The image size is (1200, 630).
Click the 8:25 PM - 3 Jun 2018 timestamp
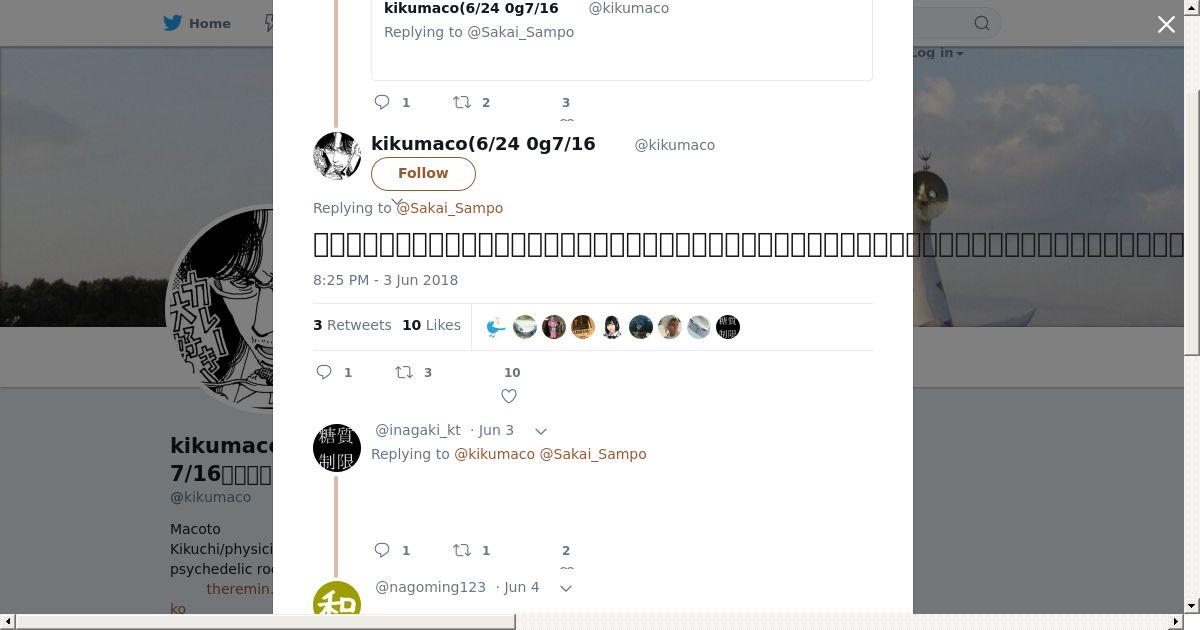pyautogui.click(x=385, y=280)
